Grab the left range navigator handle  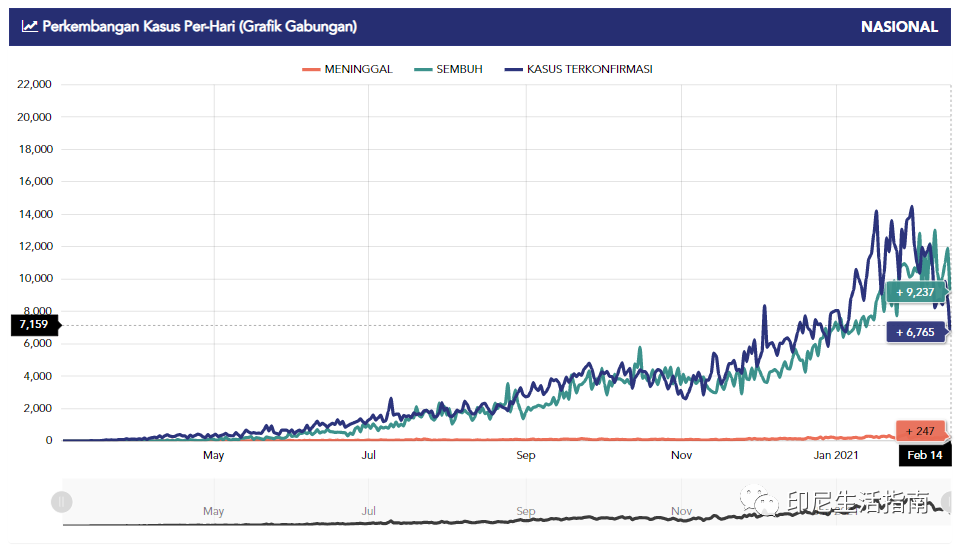point(61,502)
